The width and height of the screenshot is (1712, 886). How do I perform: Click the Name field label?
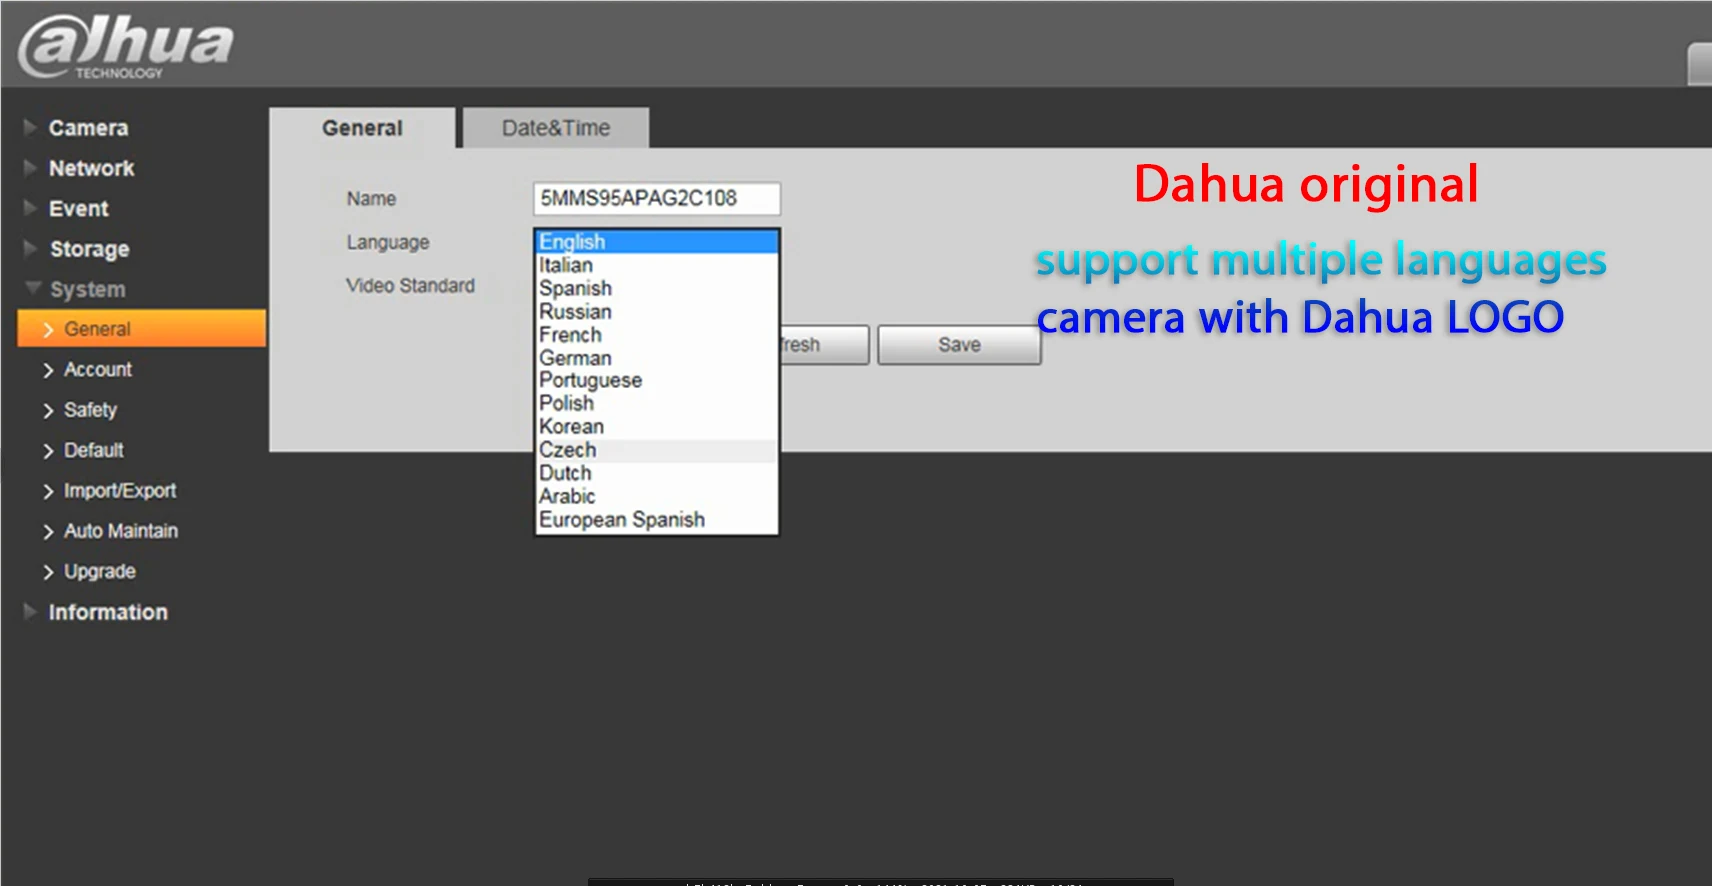point(371,198)
